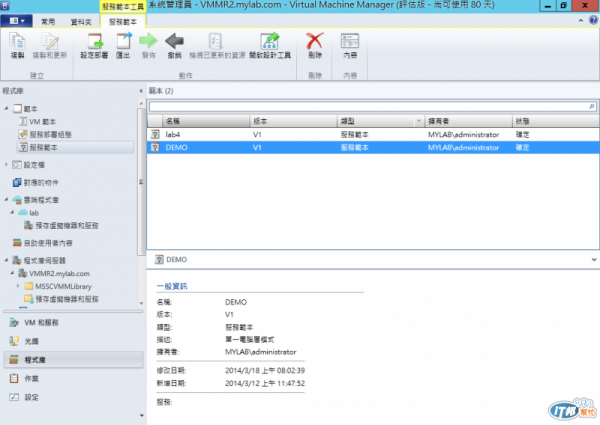Open the blue application menu dropdown
The image size is (600, 425).
click(16, 21)
